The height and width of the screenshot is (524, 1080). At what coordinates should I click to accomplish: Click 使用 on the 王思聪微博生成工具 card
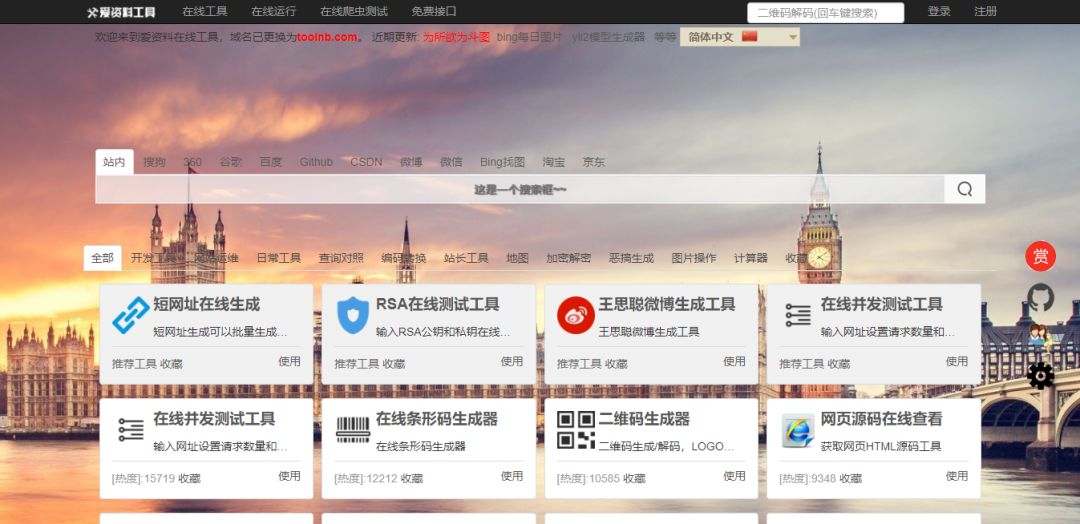734,361
